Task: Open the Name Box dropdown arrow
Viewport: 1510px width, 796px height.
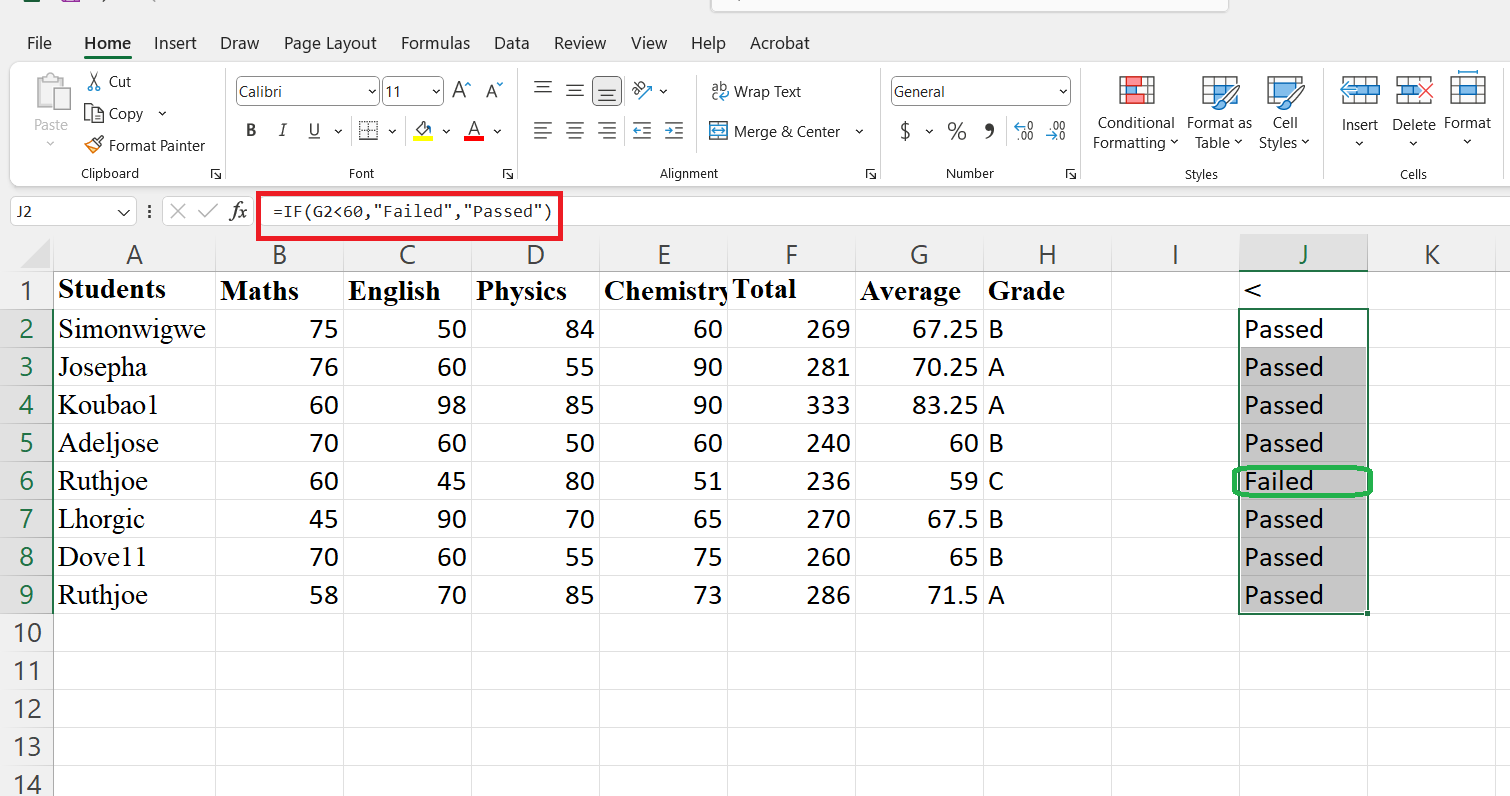Action: coord(125,212)
